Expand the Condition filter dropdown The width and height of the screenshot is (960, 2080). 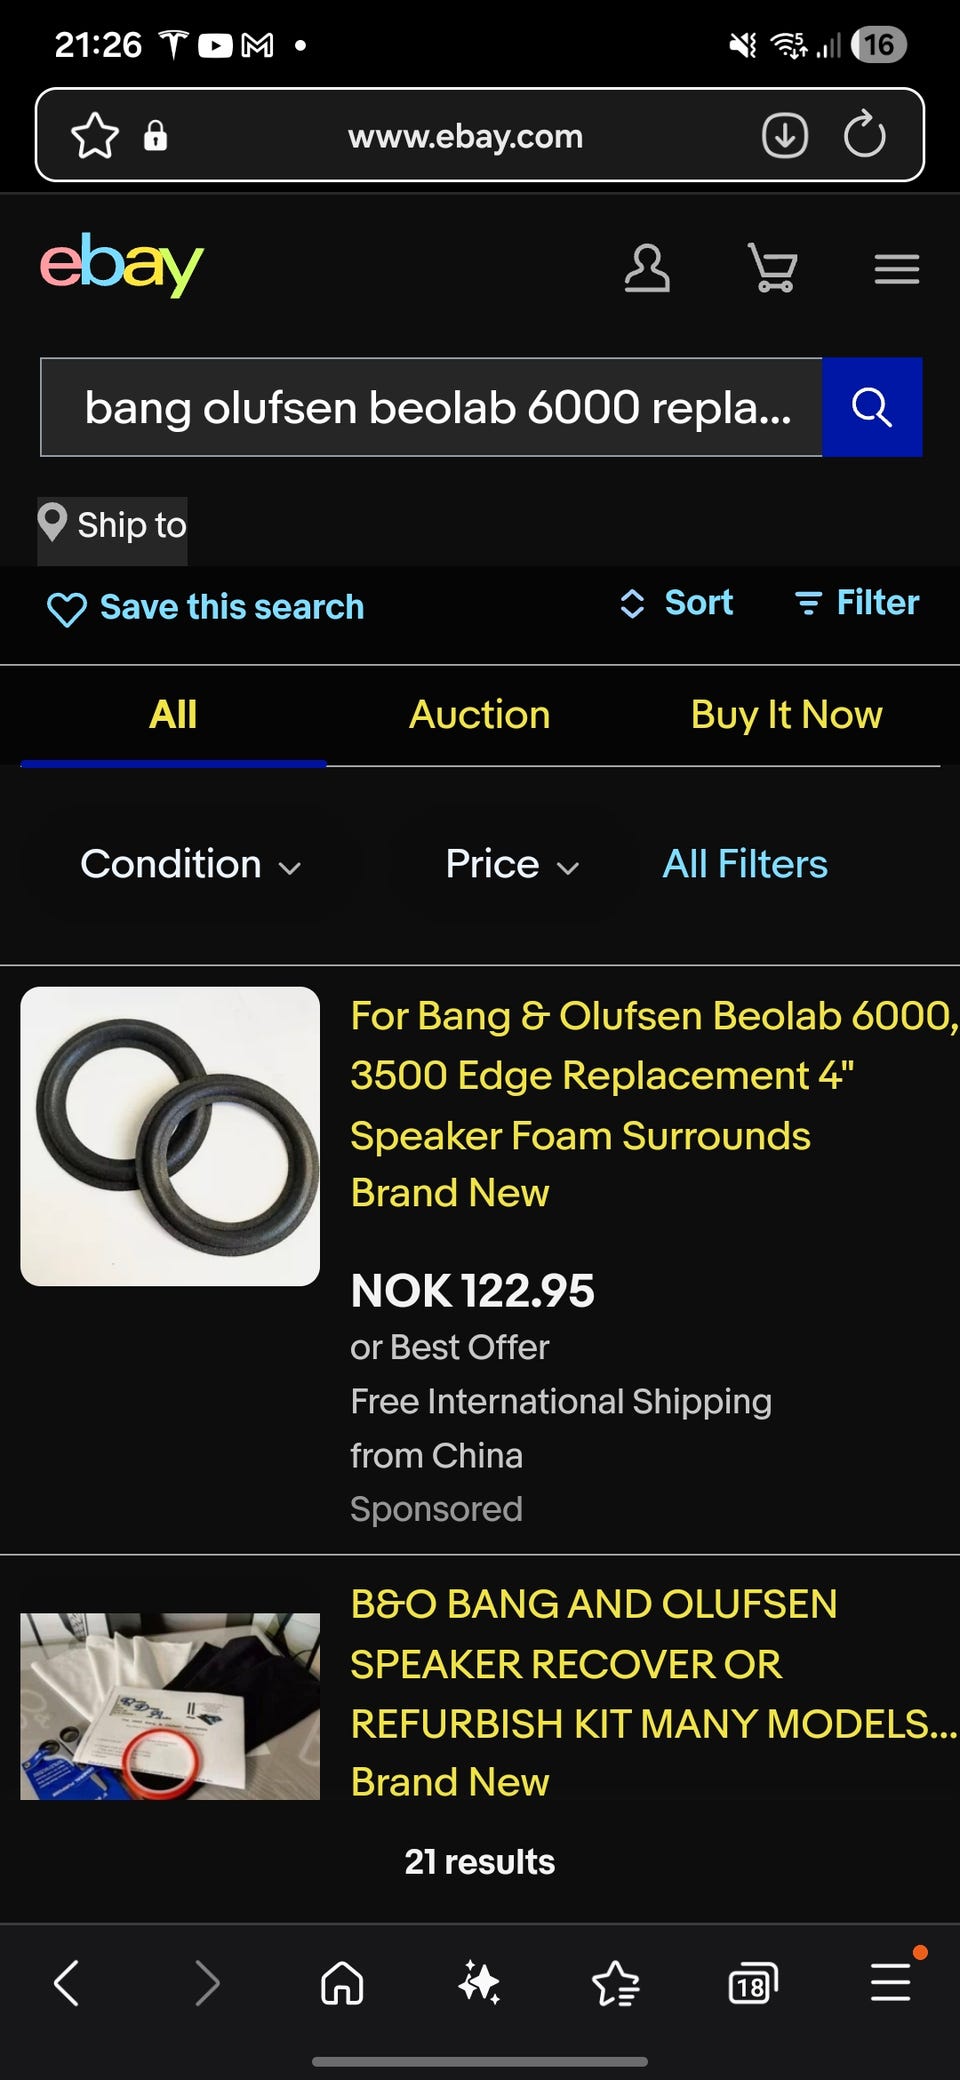(190, 864)
